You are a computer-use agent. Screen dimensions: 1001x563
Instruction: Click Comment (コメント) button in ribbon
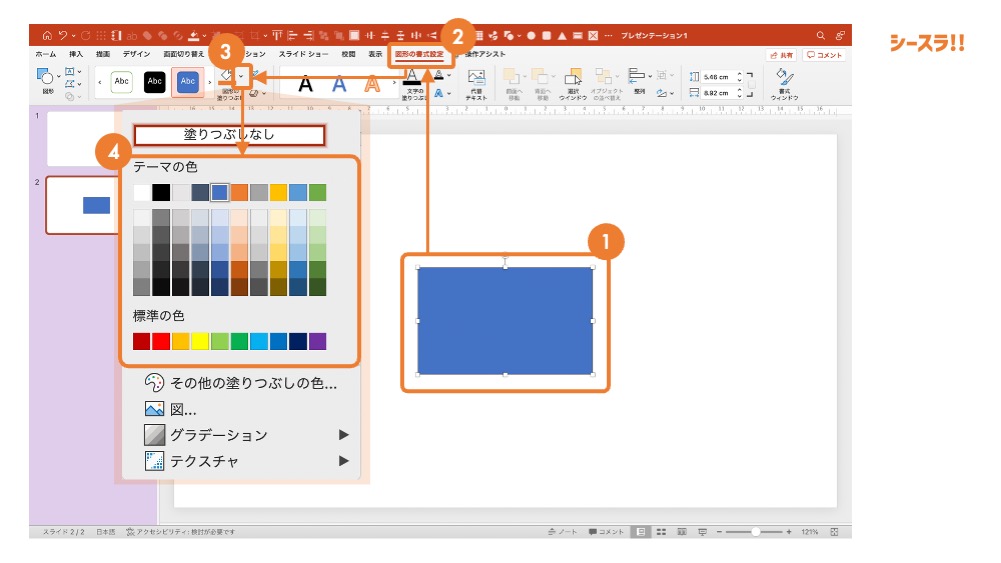tap(824, 55)
